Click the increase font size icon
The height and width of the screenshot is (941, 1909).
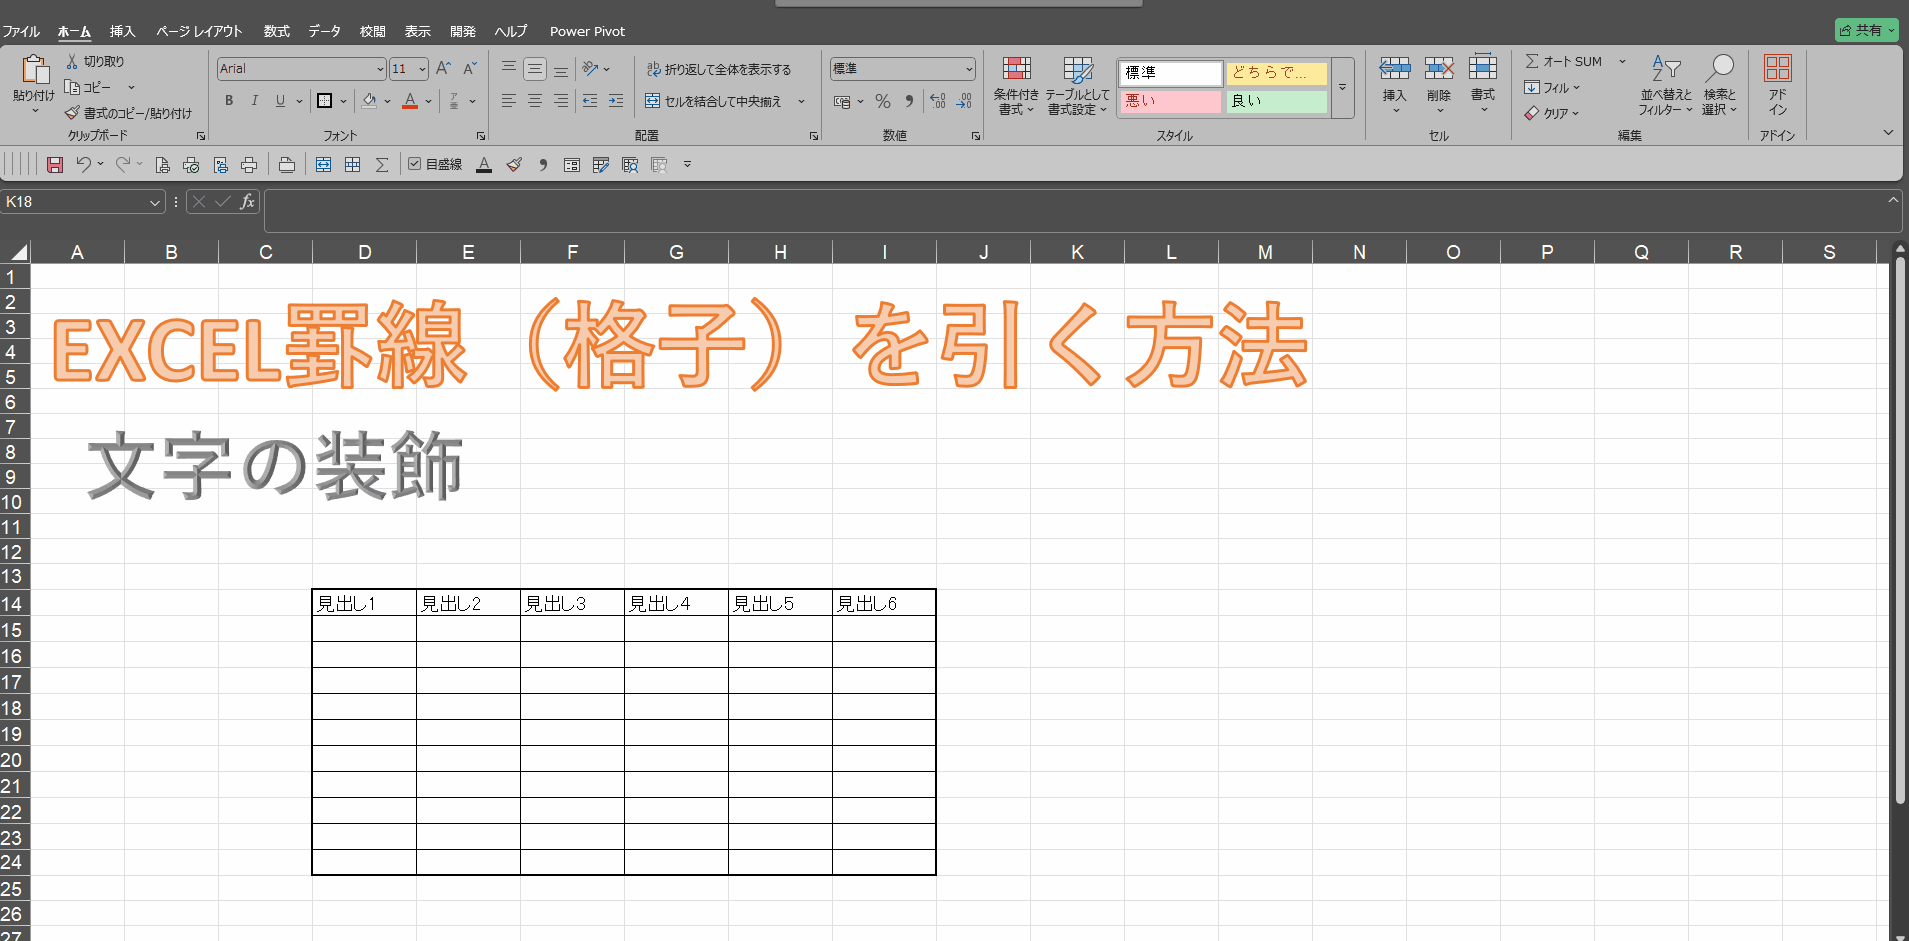tap(443, 69)
